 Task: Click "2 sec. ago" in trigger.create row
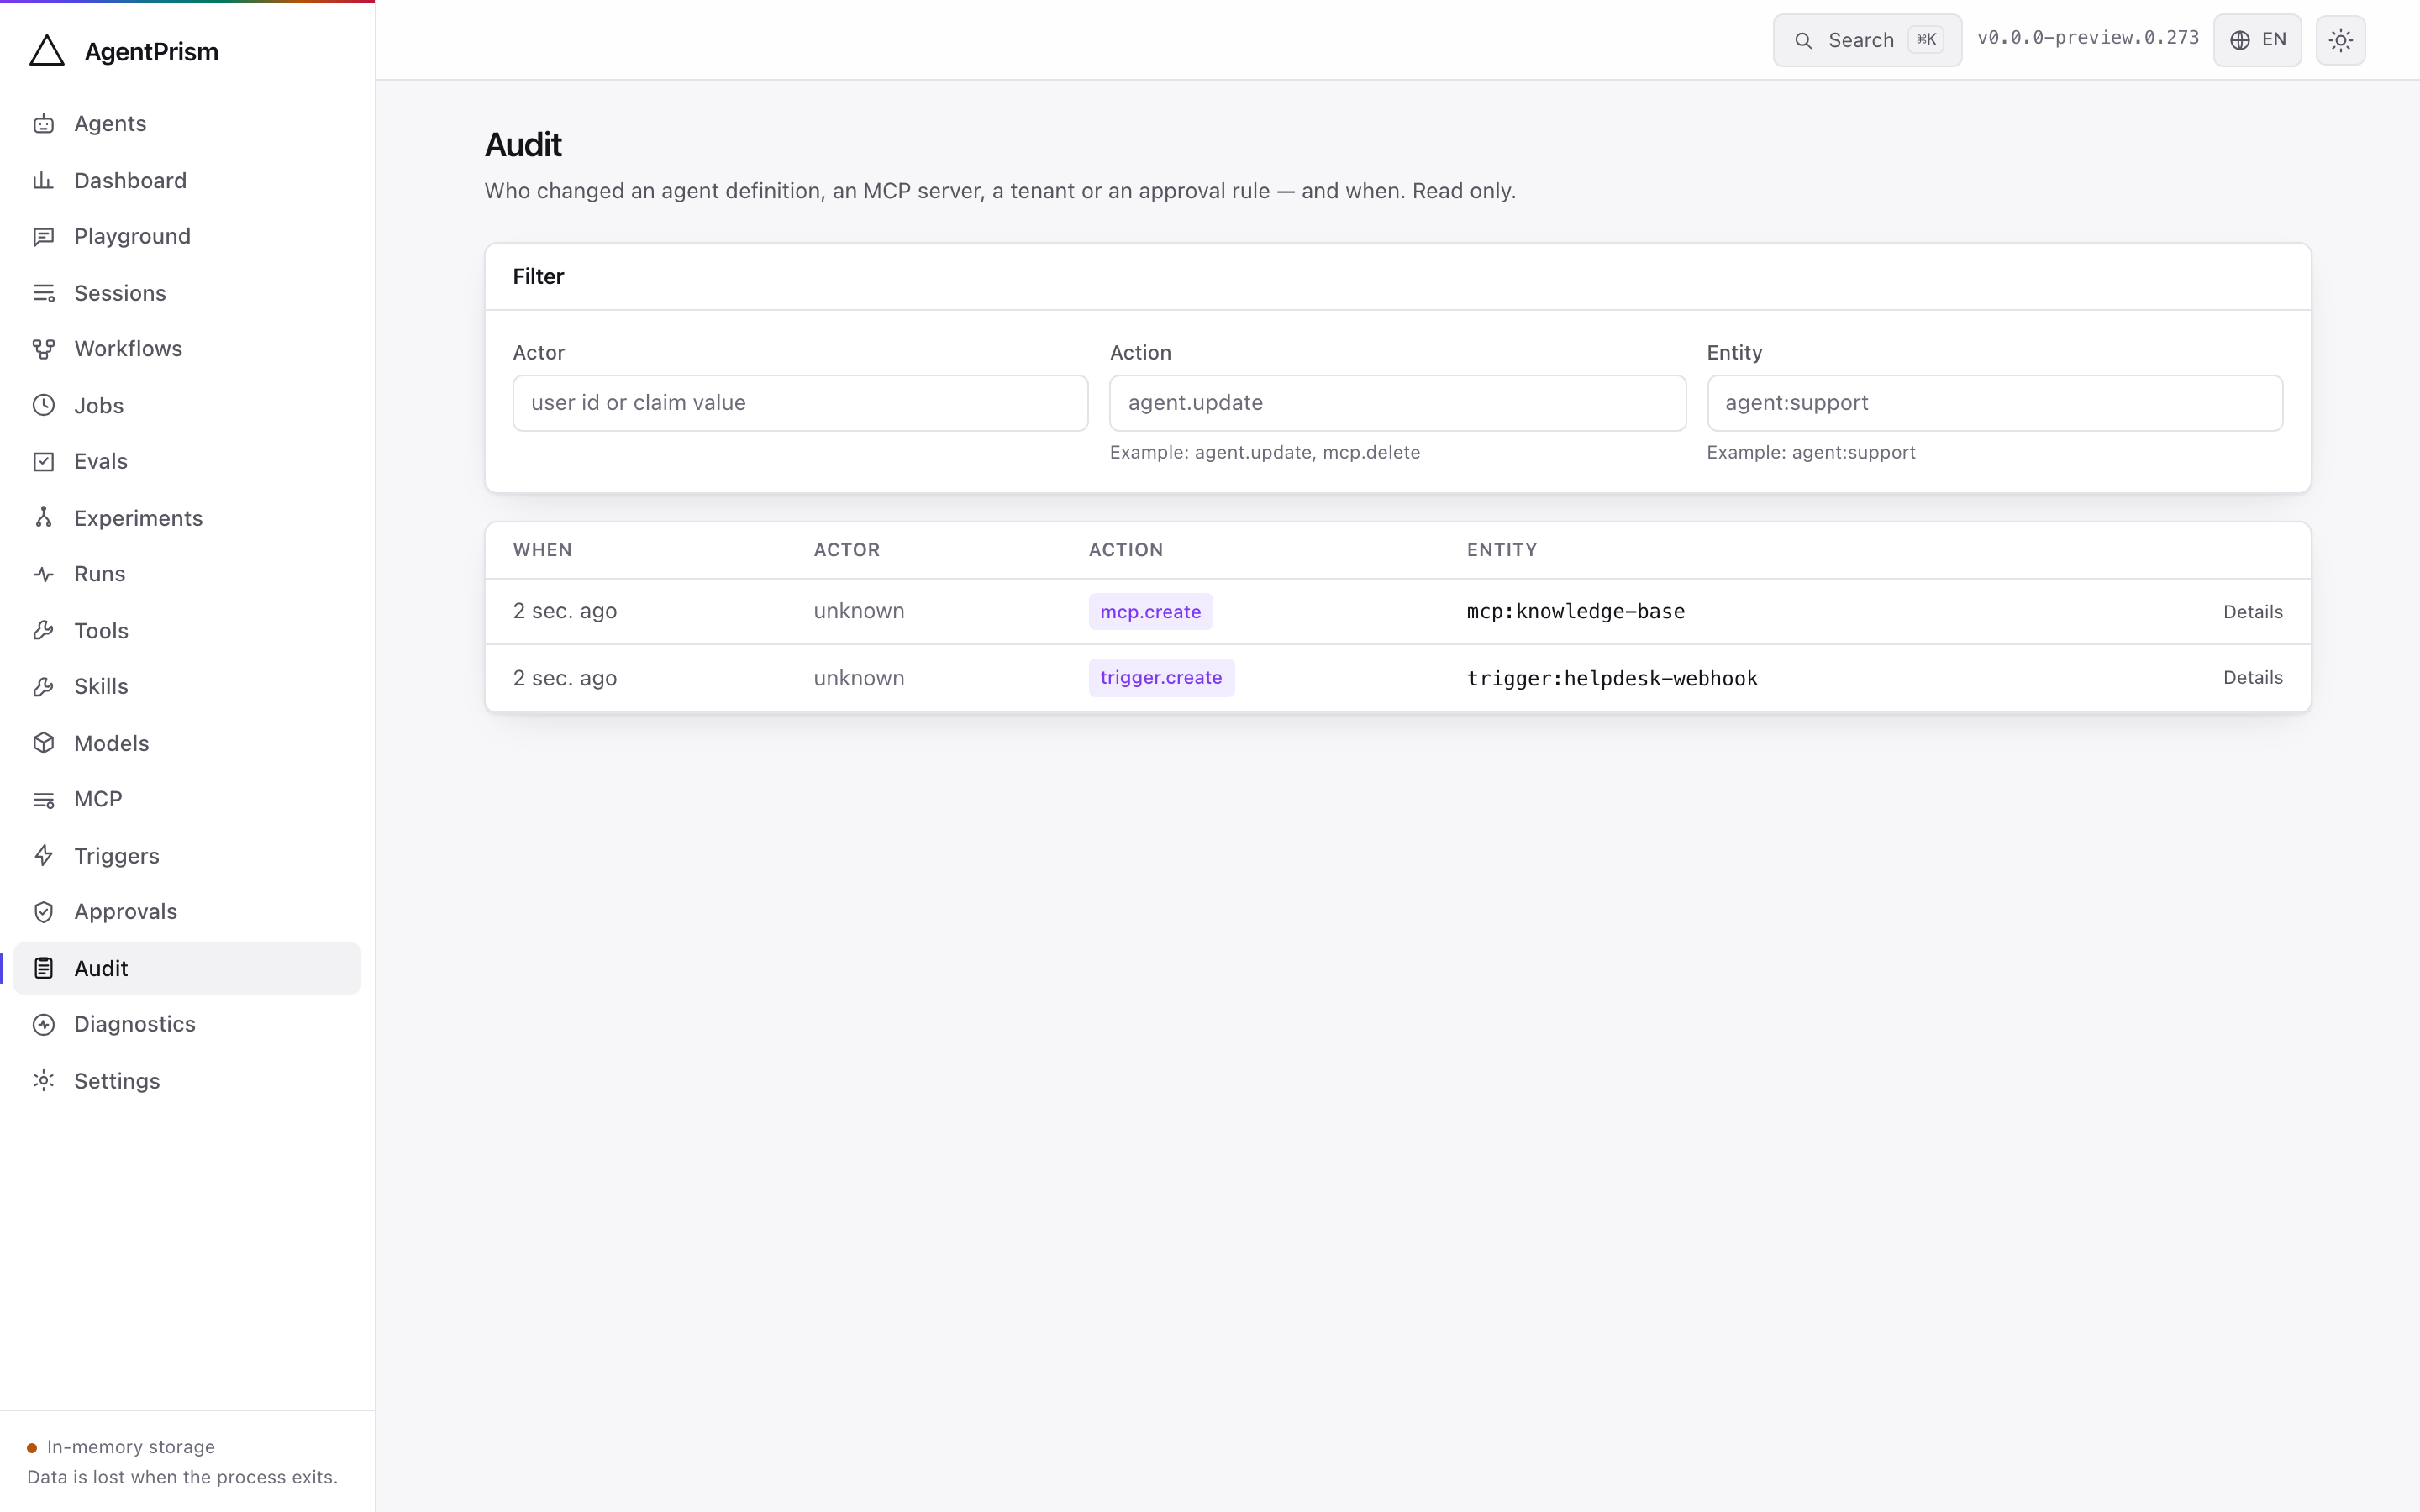tap(564, 678)
